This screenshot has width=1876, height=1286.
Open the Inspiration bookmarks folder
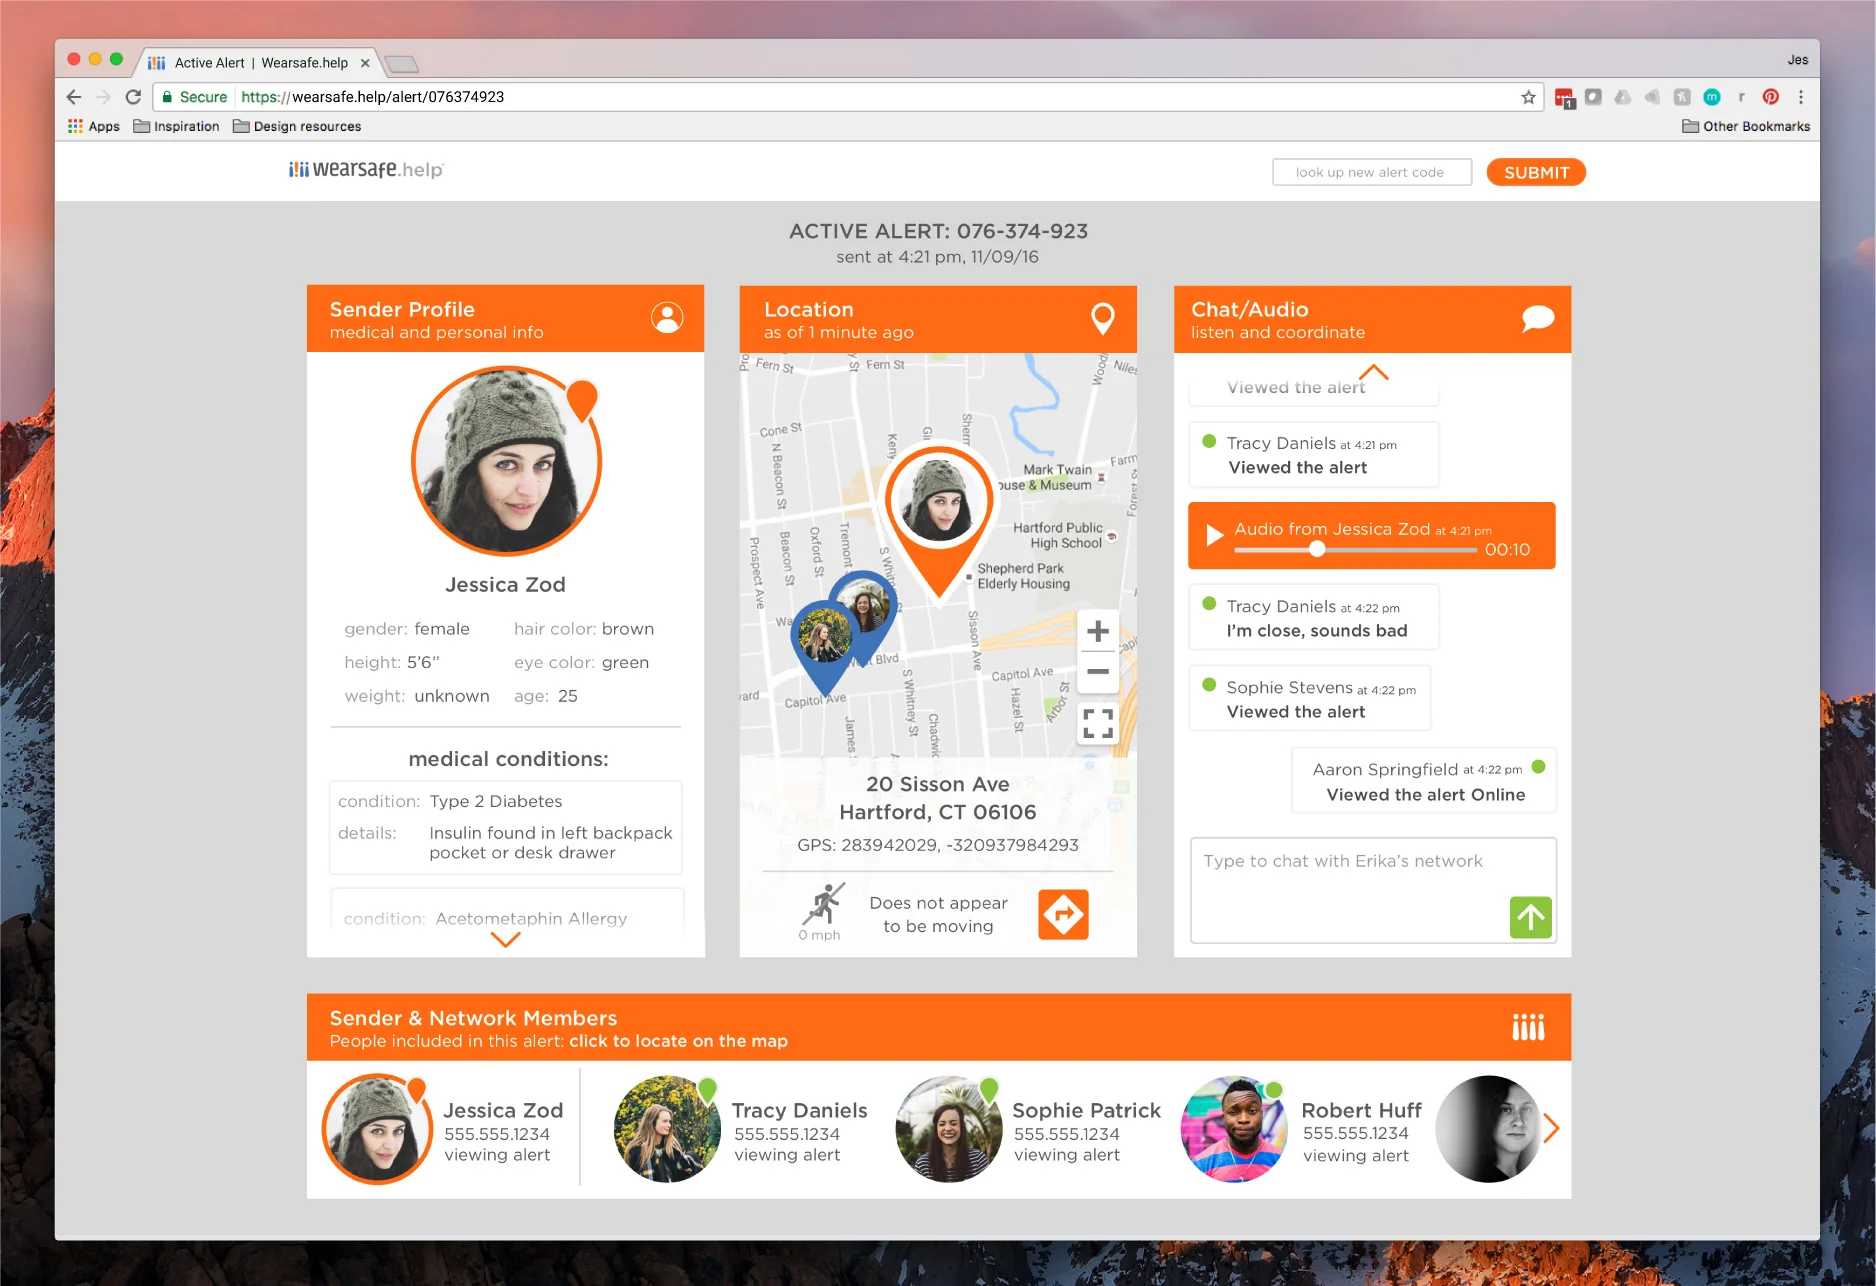coord(176,126)
